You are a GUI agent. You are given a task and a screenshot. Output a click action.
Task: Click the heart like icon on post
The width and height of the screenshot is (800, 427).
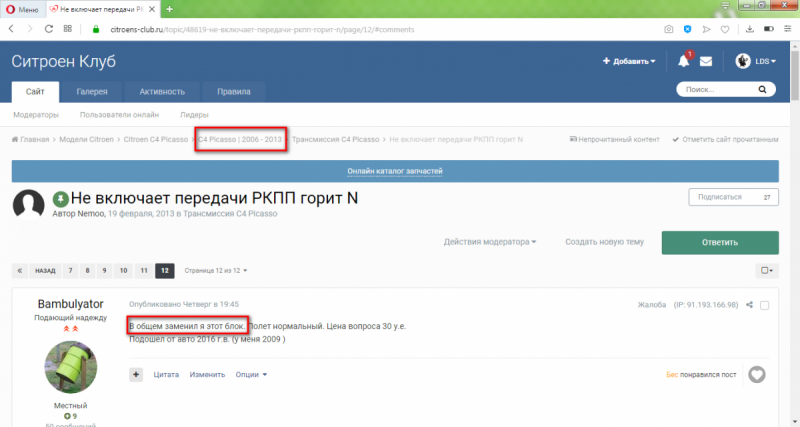click(757, 374)
